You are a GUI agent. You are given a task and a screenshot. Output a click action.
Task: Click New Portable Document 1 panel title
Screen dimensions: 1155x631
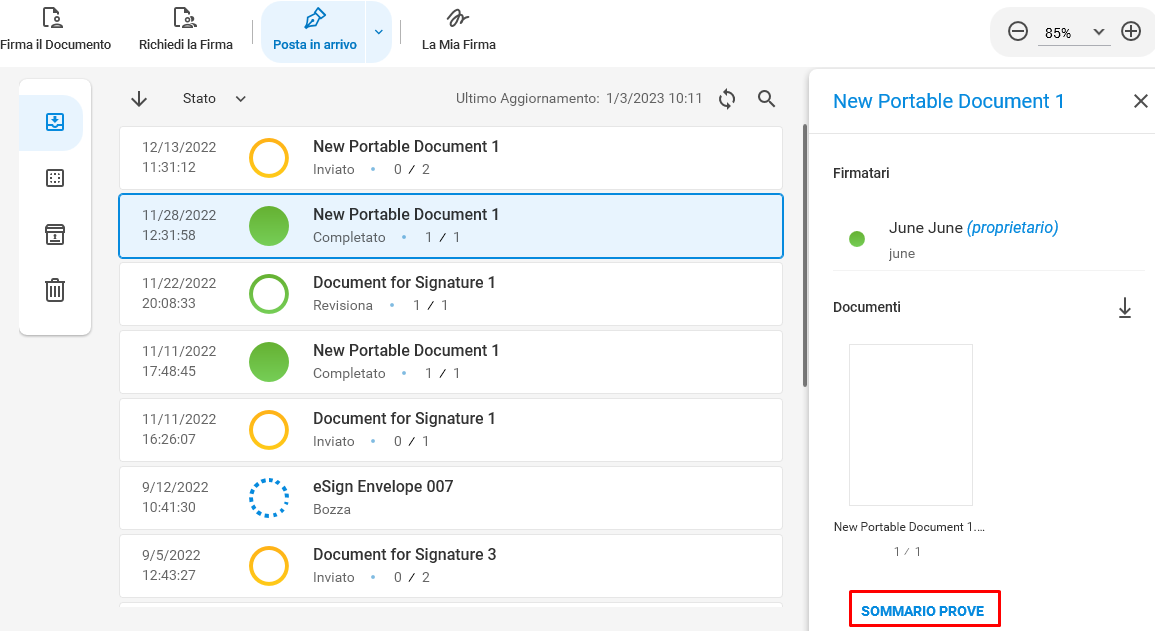click(948, 101)
